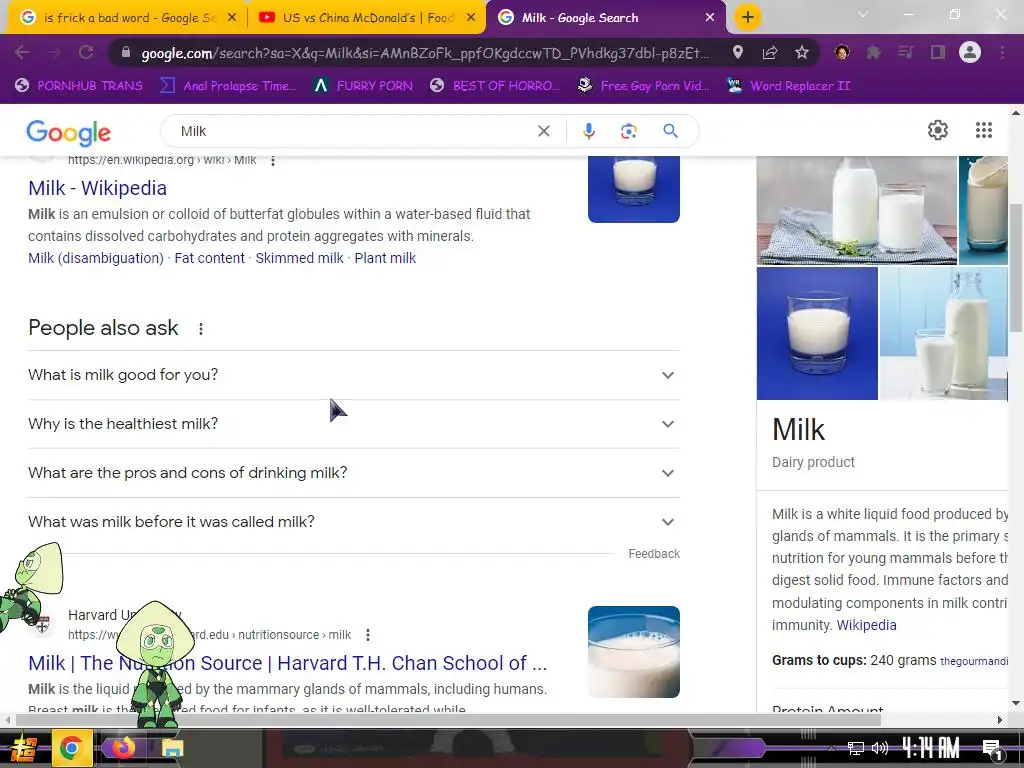Click horizontal scrollbar right arrow

(x=1000, y=720)
